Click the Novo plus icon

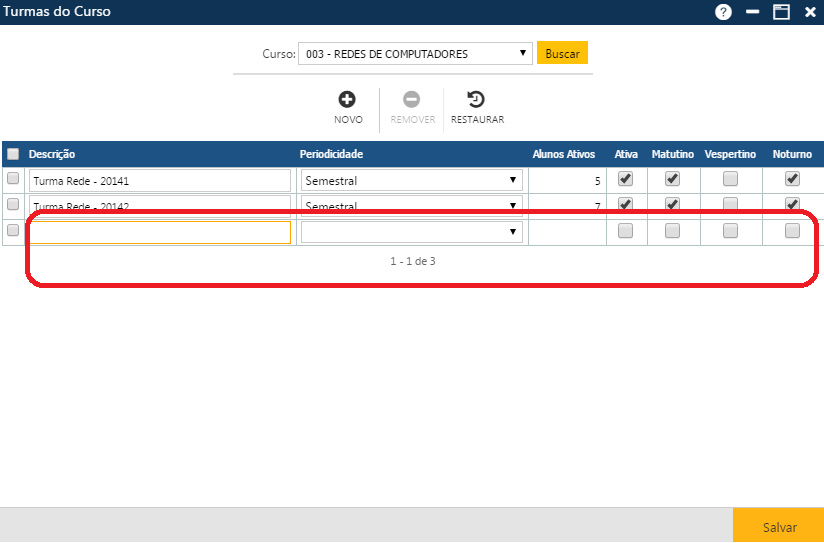coord(347,99)
